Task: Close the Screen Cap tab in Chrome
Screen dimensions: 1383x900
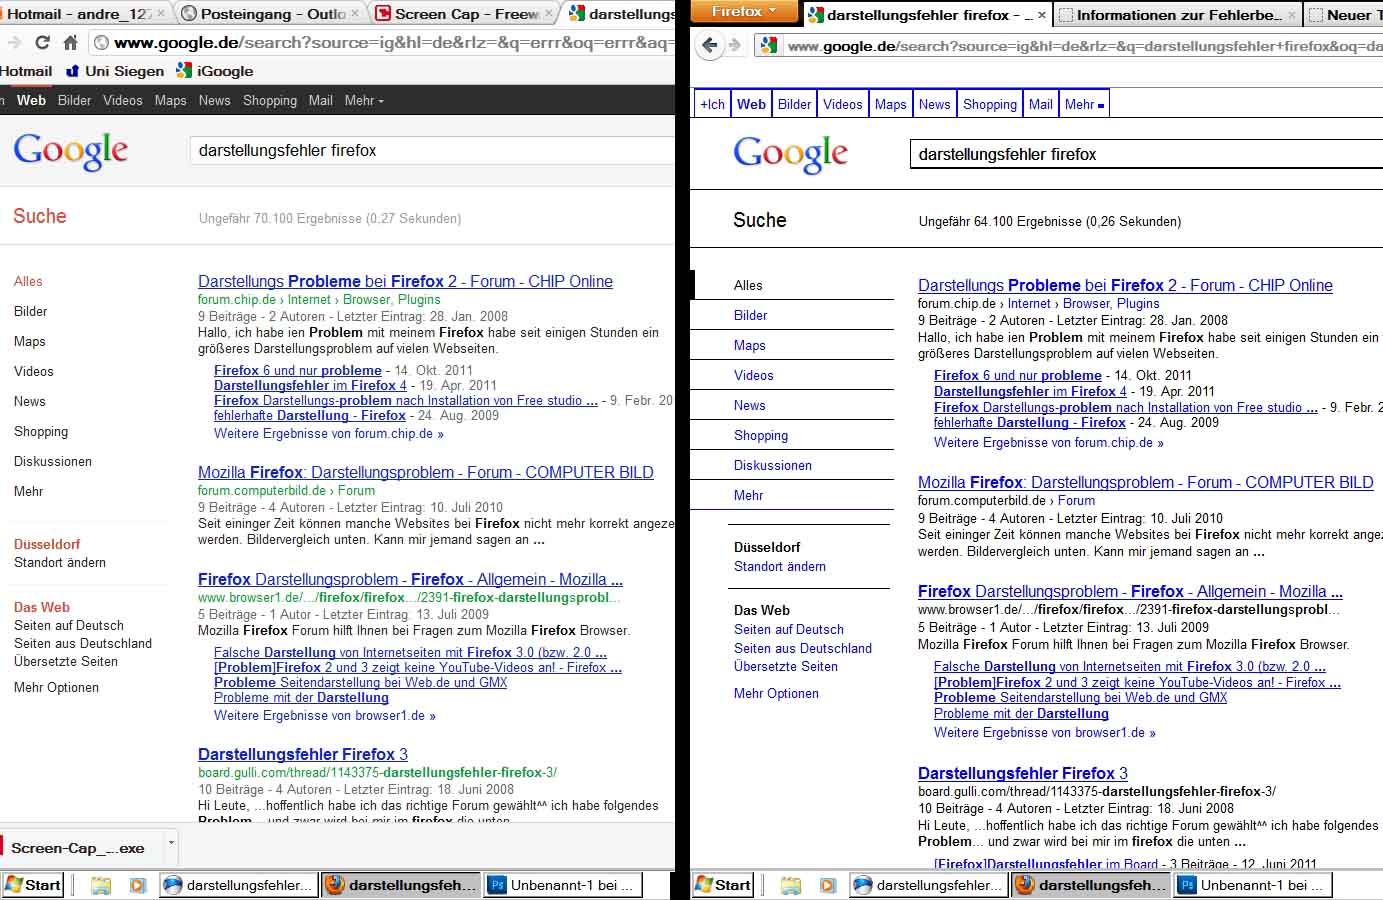Action: tap(548, 14)
